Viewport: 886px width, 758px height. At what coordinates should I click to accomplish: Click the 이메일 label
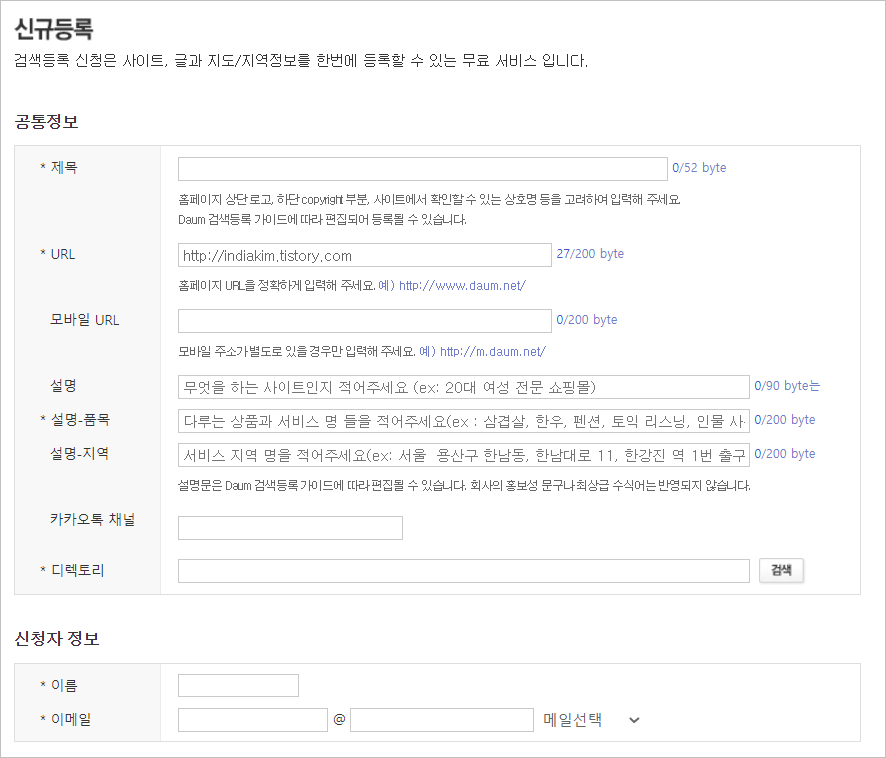(71, 720)
